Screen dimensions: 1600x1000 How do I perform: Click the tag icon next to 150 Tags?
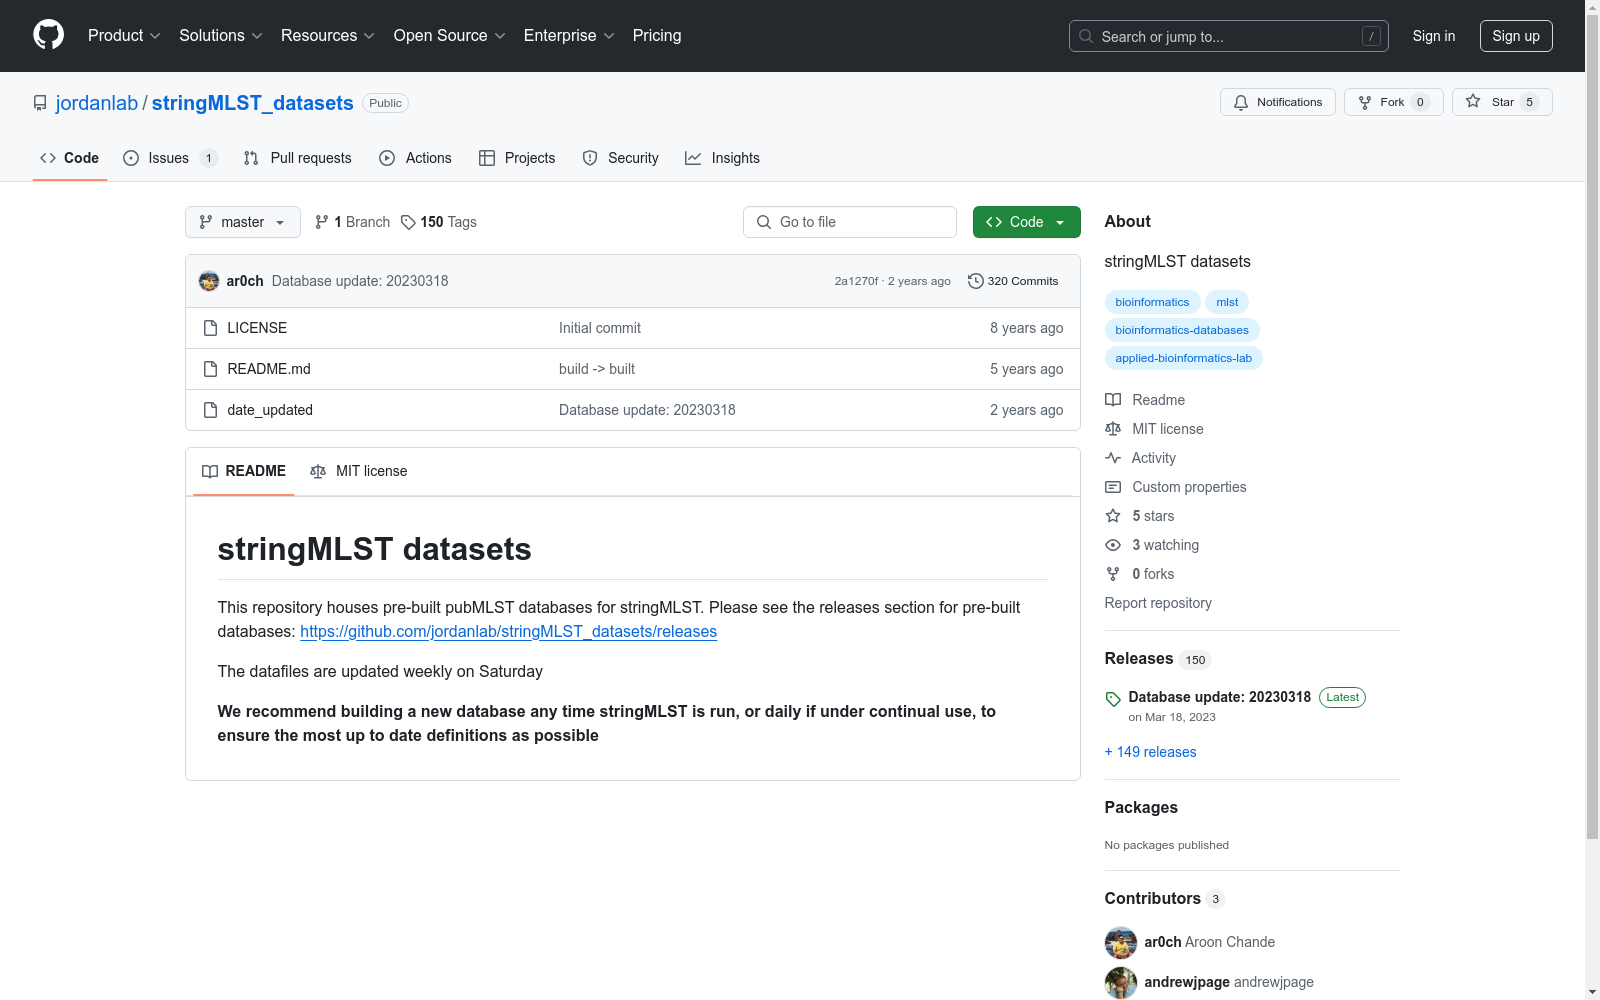point(408,222)
